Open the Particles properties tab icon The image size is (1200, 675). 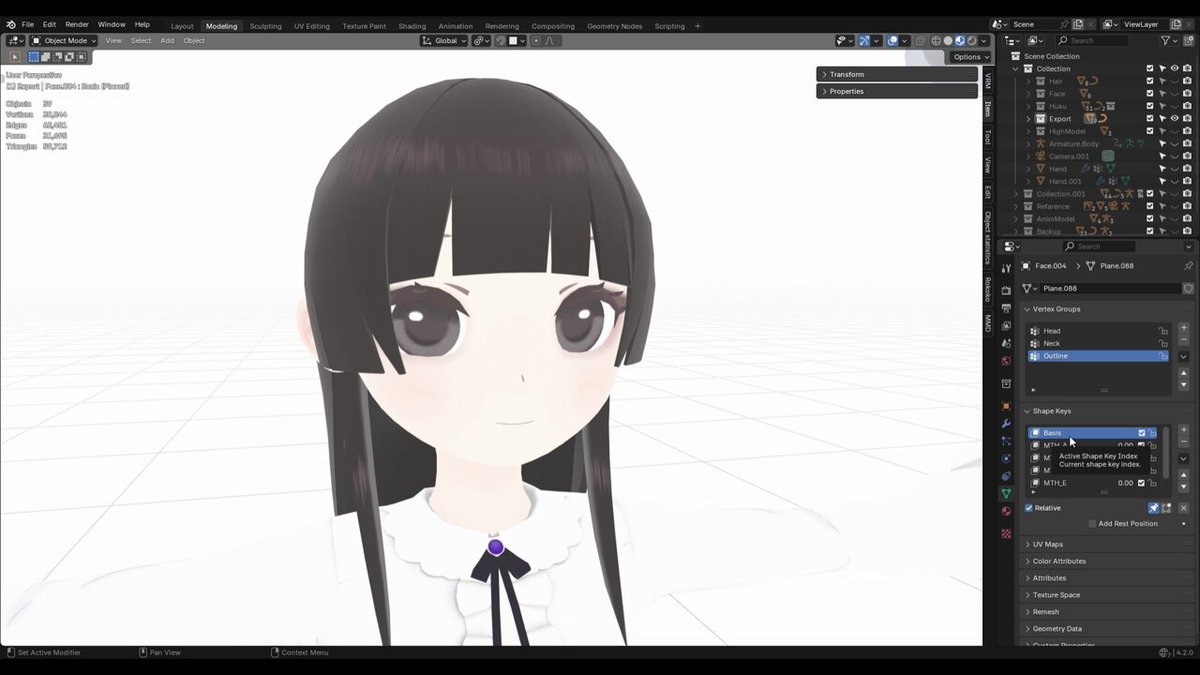point(1007,441)
